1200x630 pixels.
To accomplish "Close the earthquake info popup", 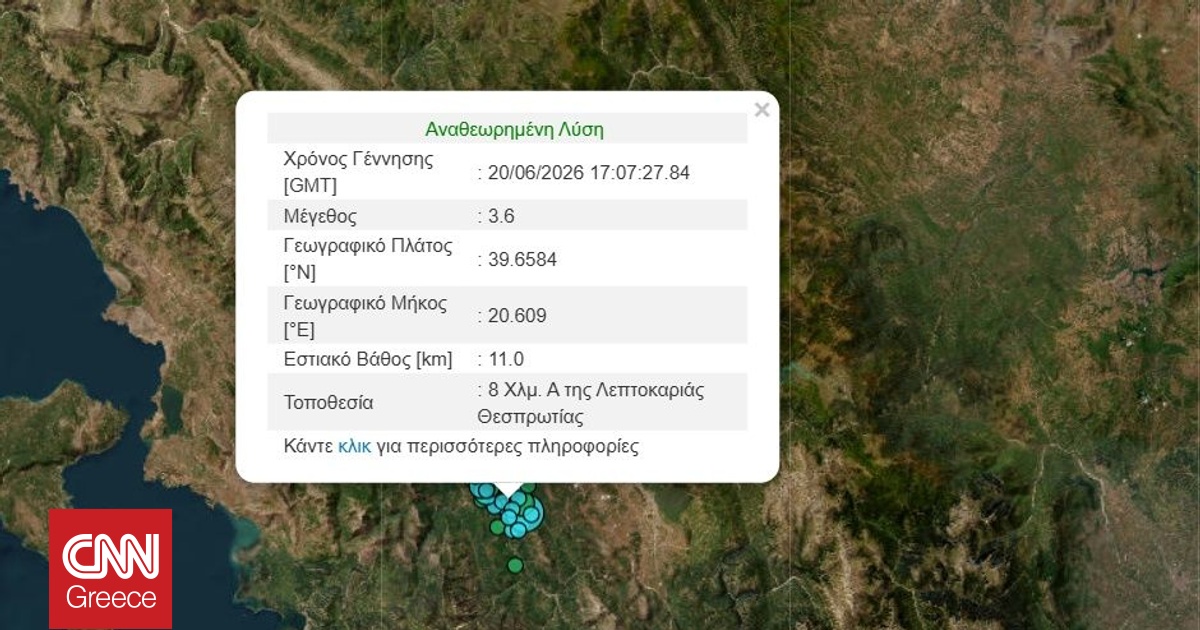I will coord(762,110).
